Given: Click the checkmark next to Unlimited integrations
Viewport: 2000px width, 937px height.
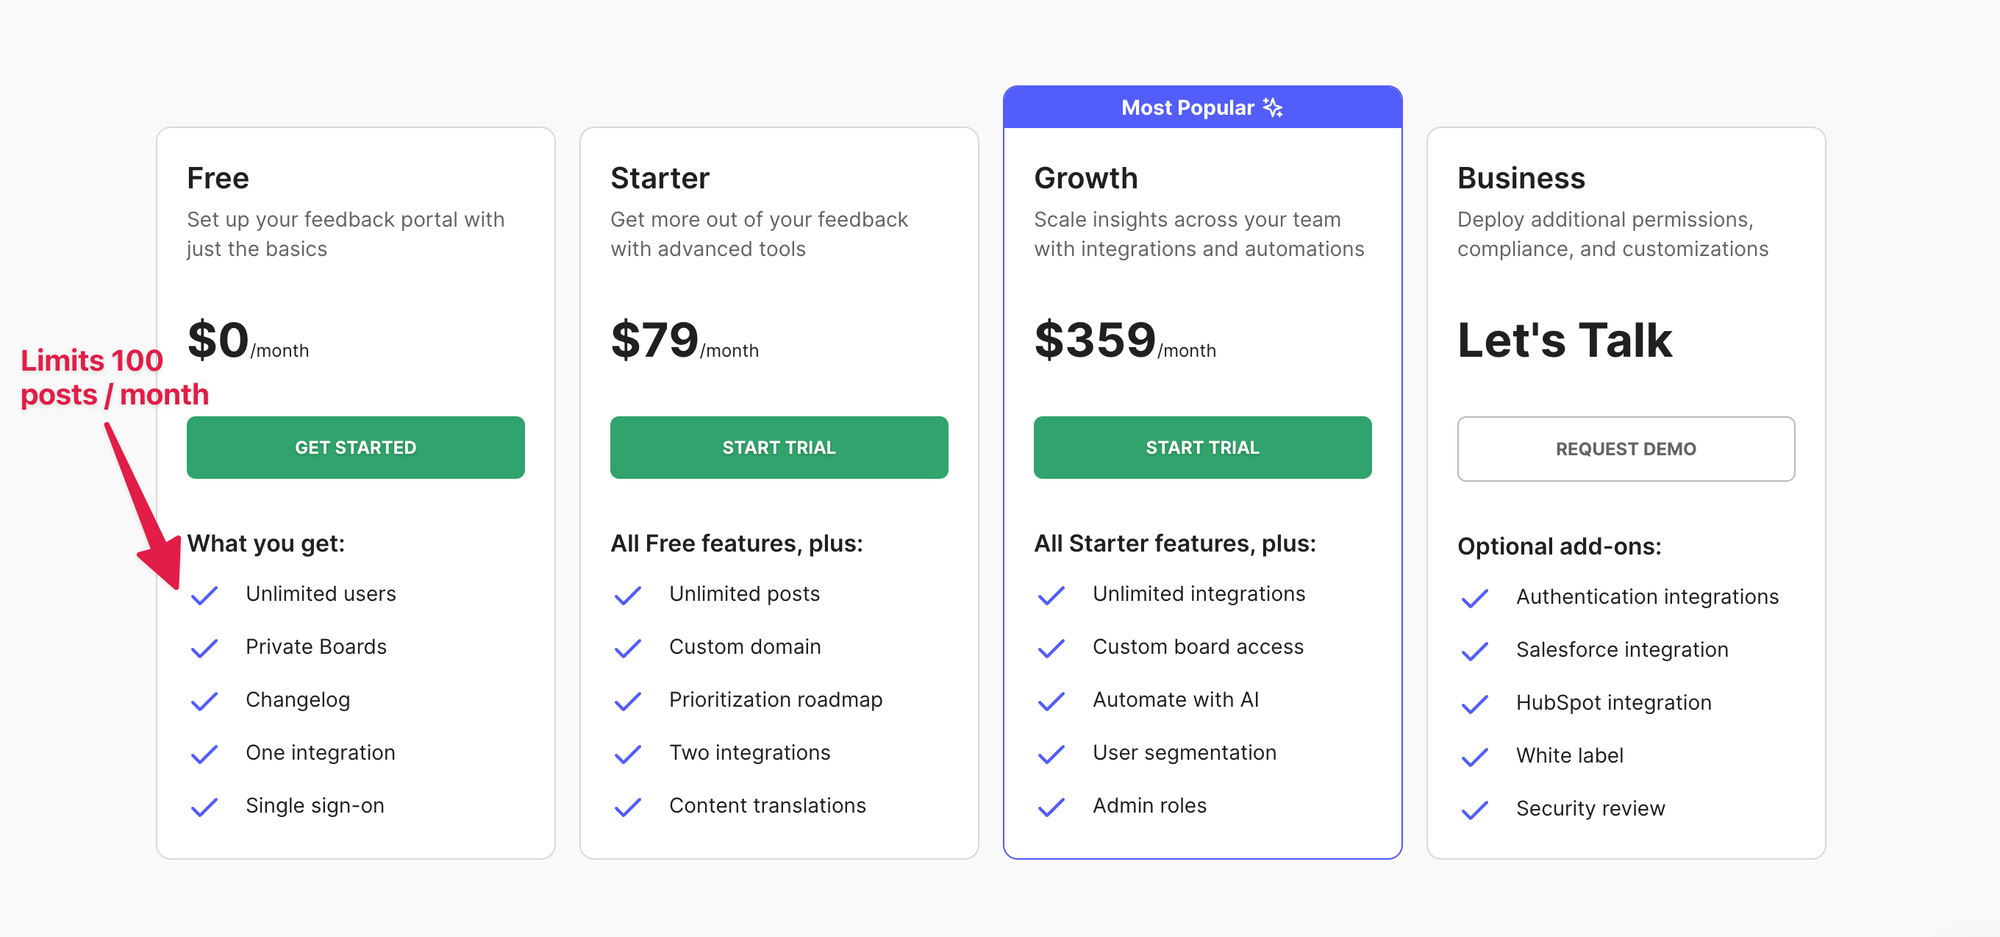Looking at the screenshot, I should (1051, 595).
